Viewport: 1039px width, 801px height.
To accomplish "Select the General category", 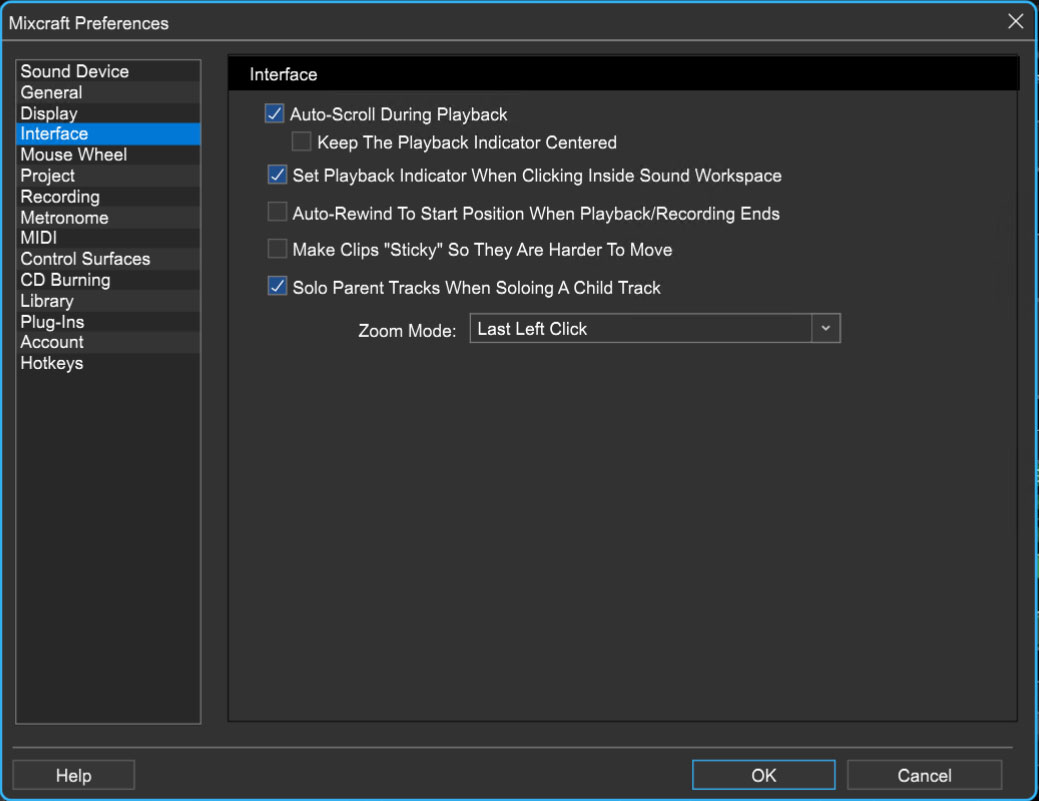I will pos(108,92).
